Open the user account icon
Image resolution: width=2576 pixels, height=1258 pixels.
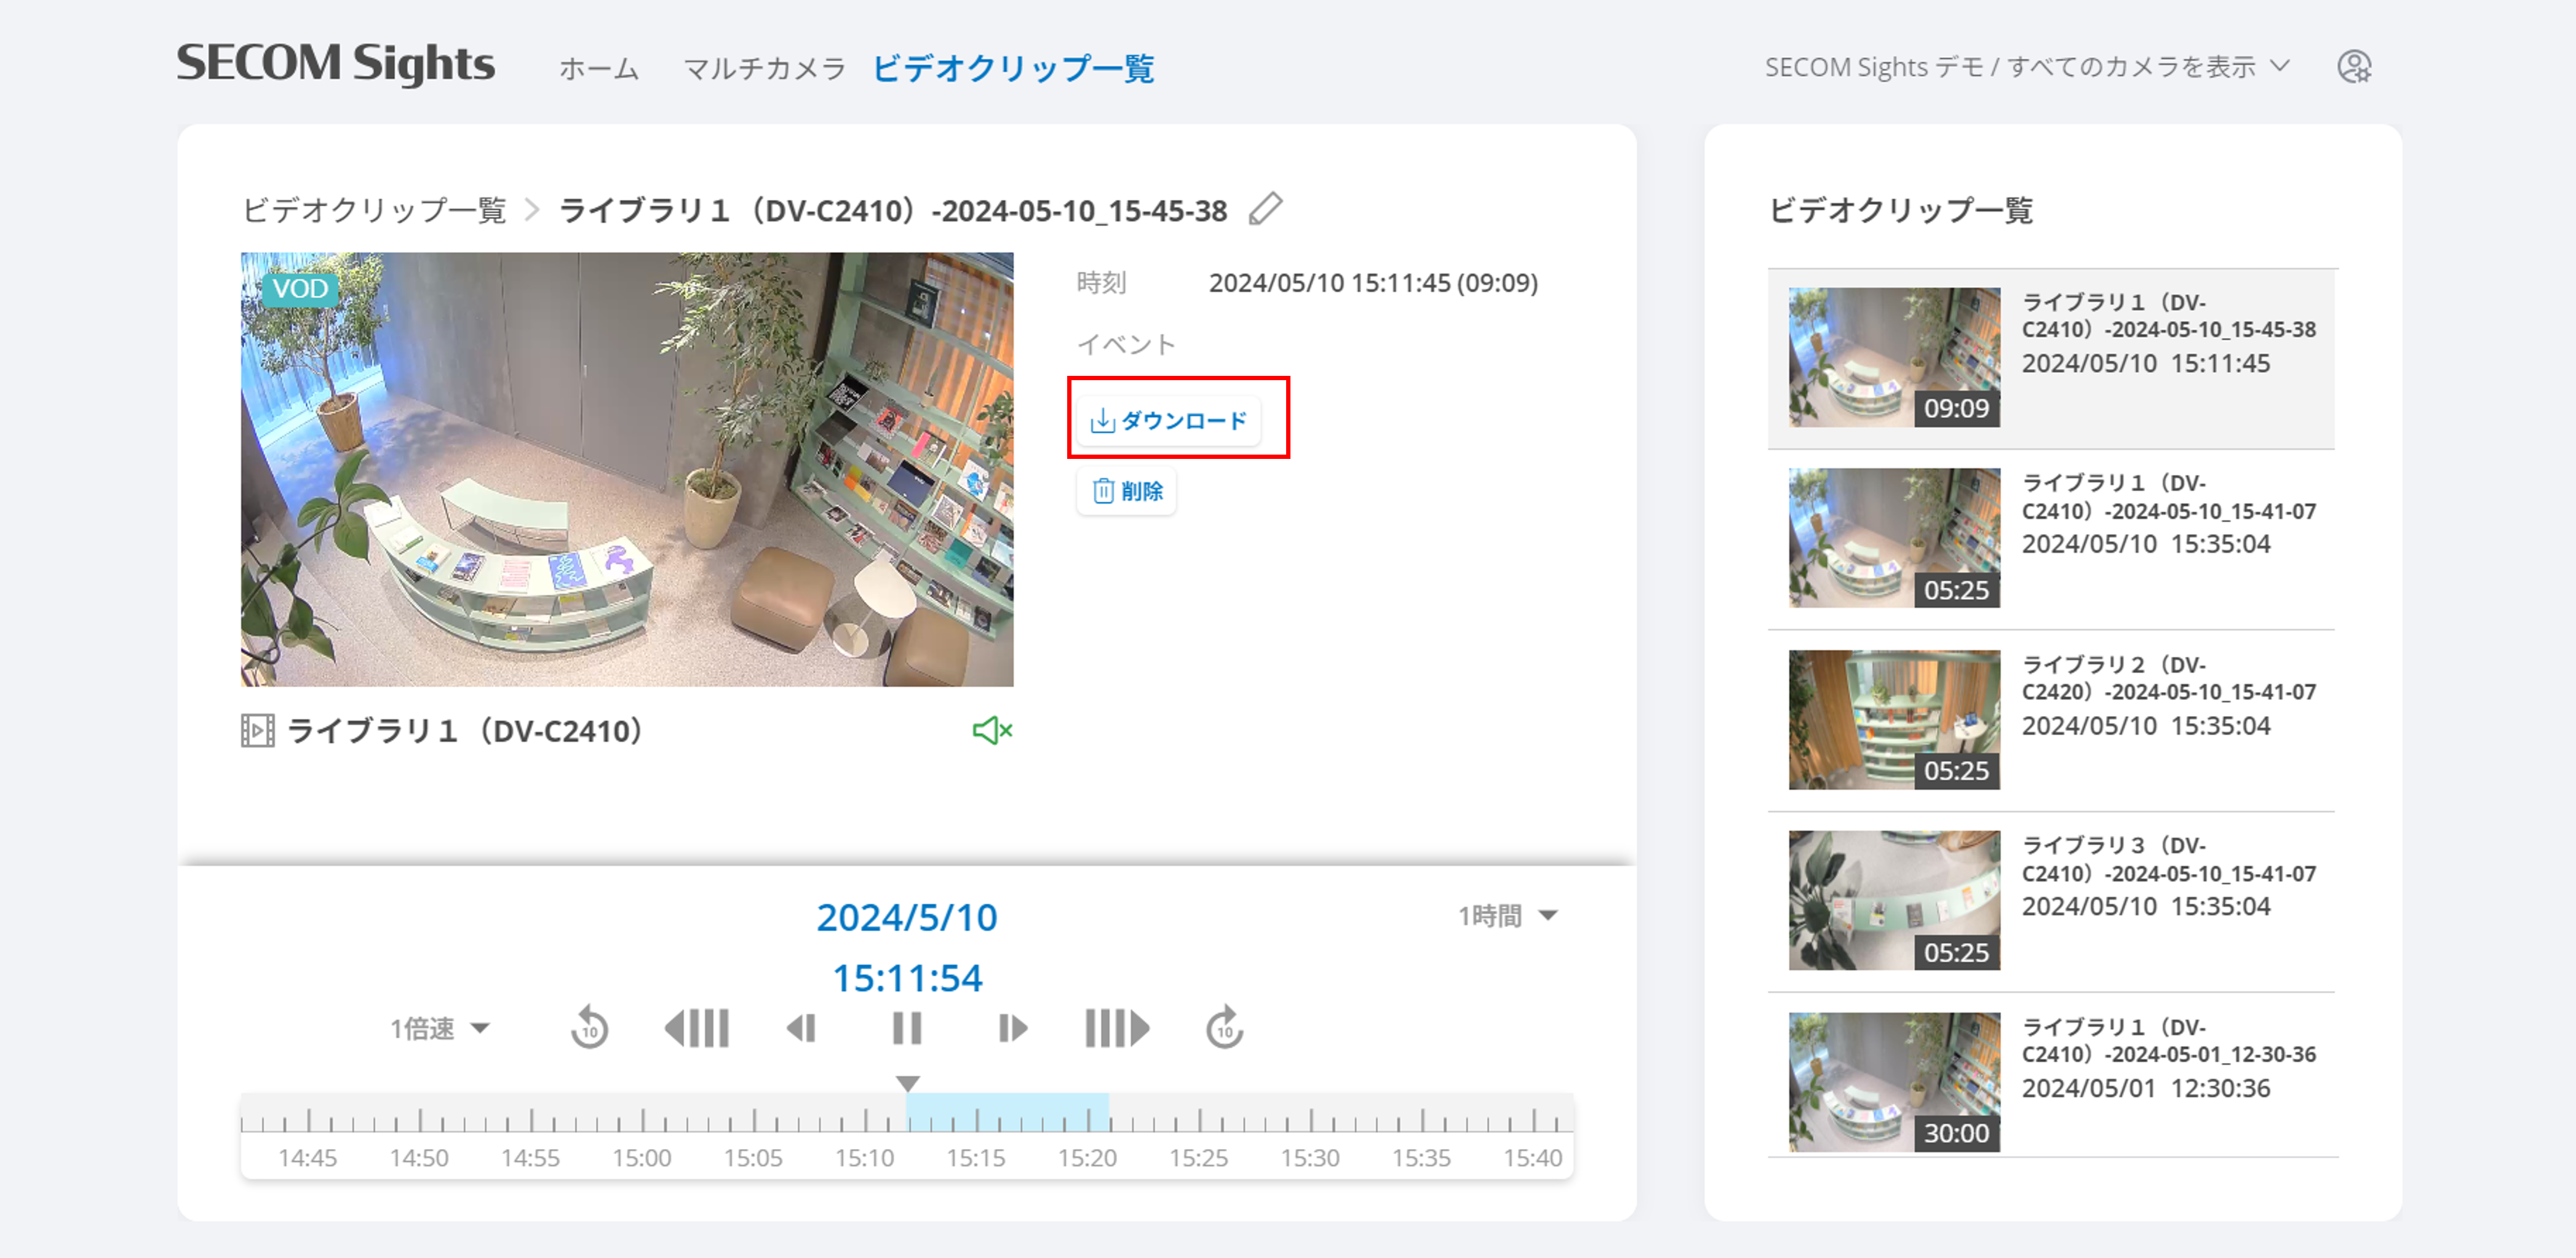coord(2354,67)
